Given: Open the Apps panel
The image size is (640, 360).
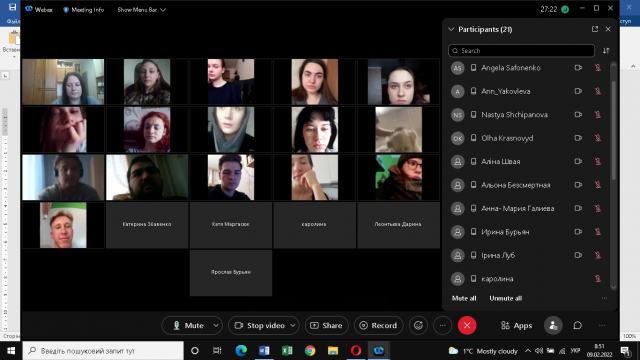Looking at the screenshot, I should (x=517, y=325).
